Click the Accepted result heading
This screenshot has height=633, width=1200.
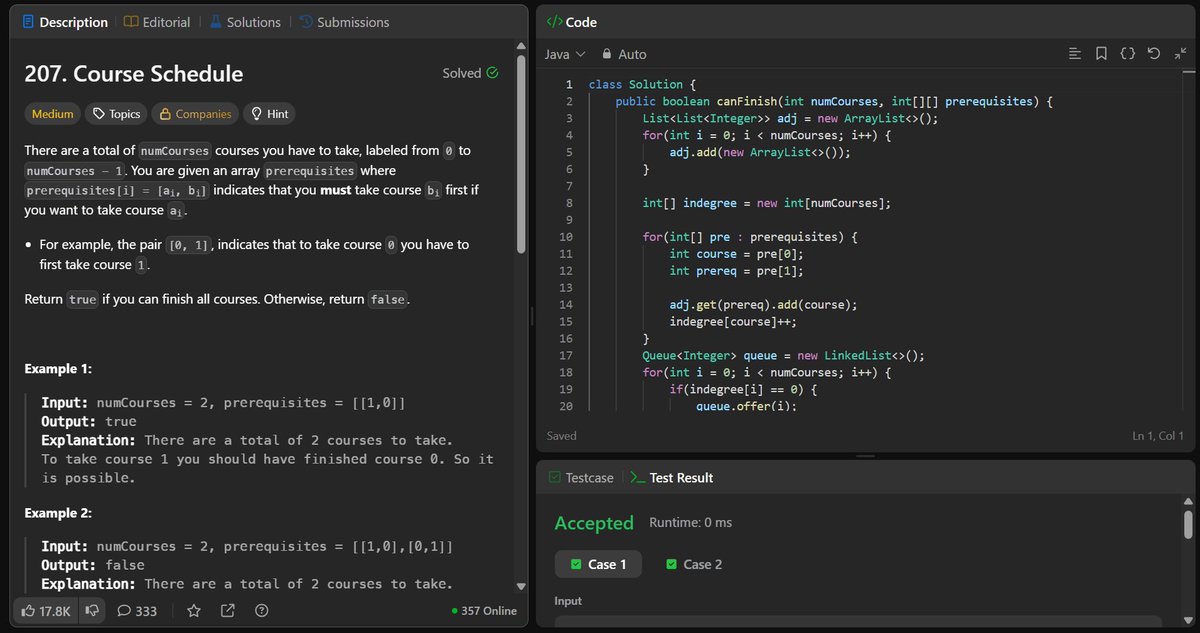[594, 523]
